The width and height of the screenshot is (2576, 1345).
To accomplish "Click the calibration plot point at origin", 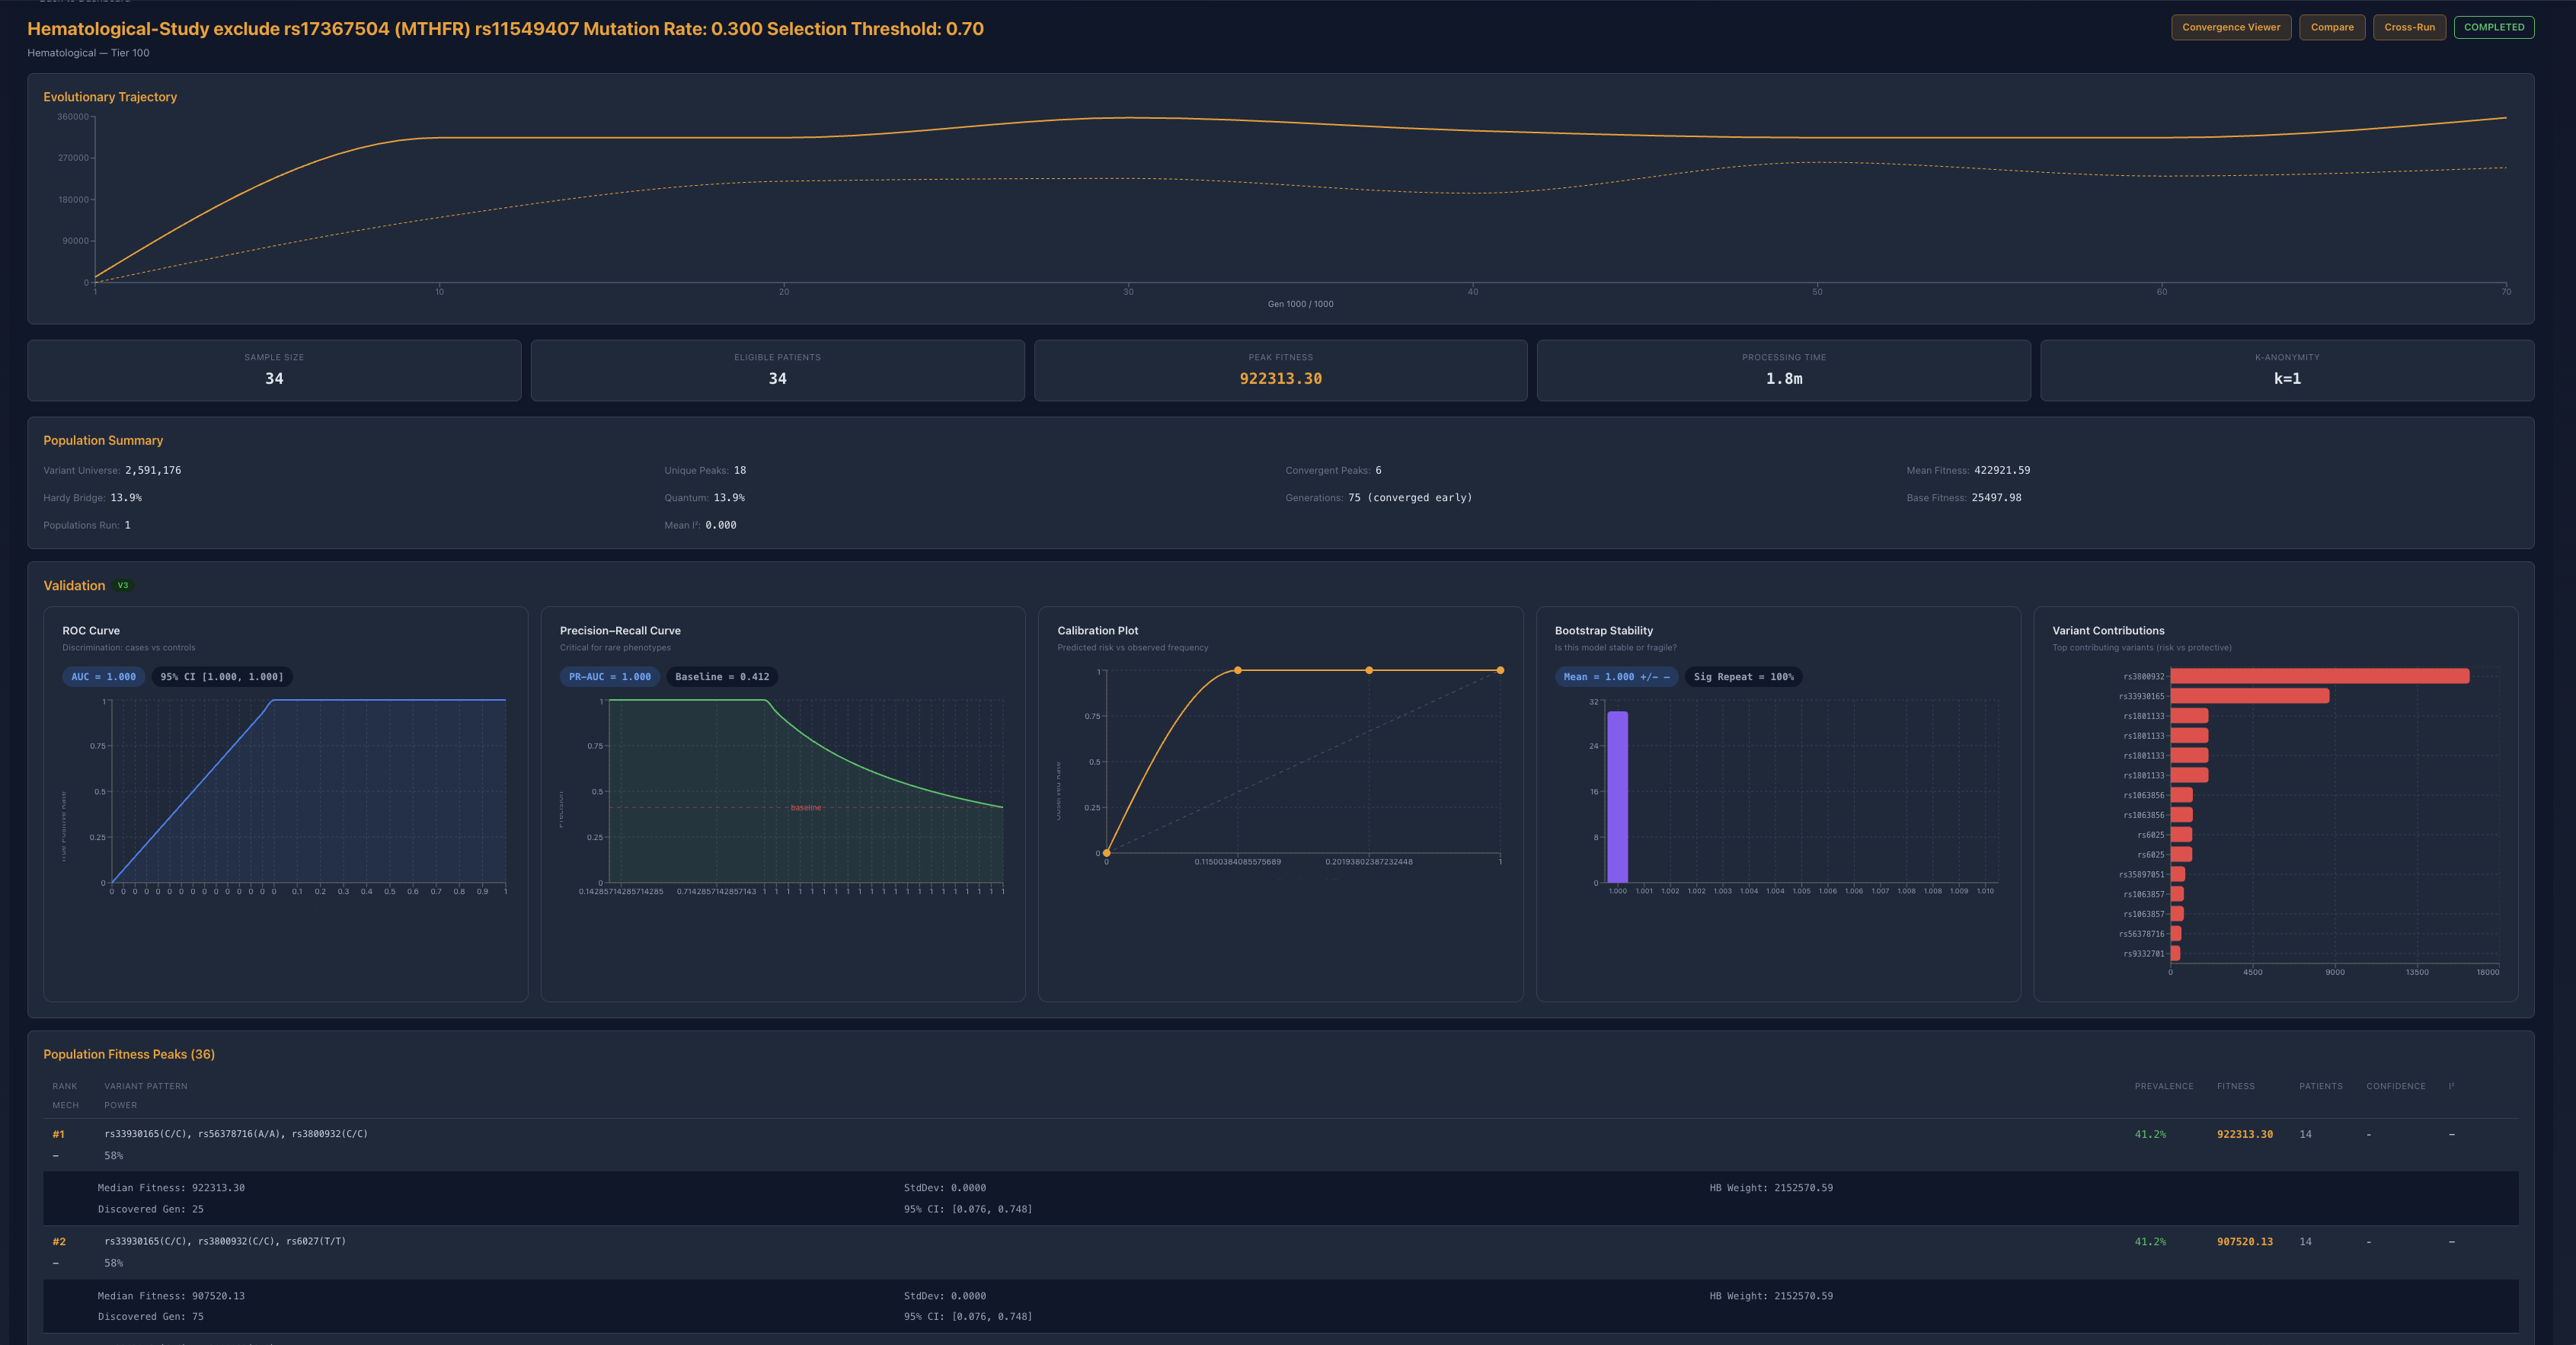I will coord(1106,853).
